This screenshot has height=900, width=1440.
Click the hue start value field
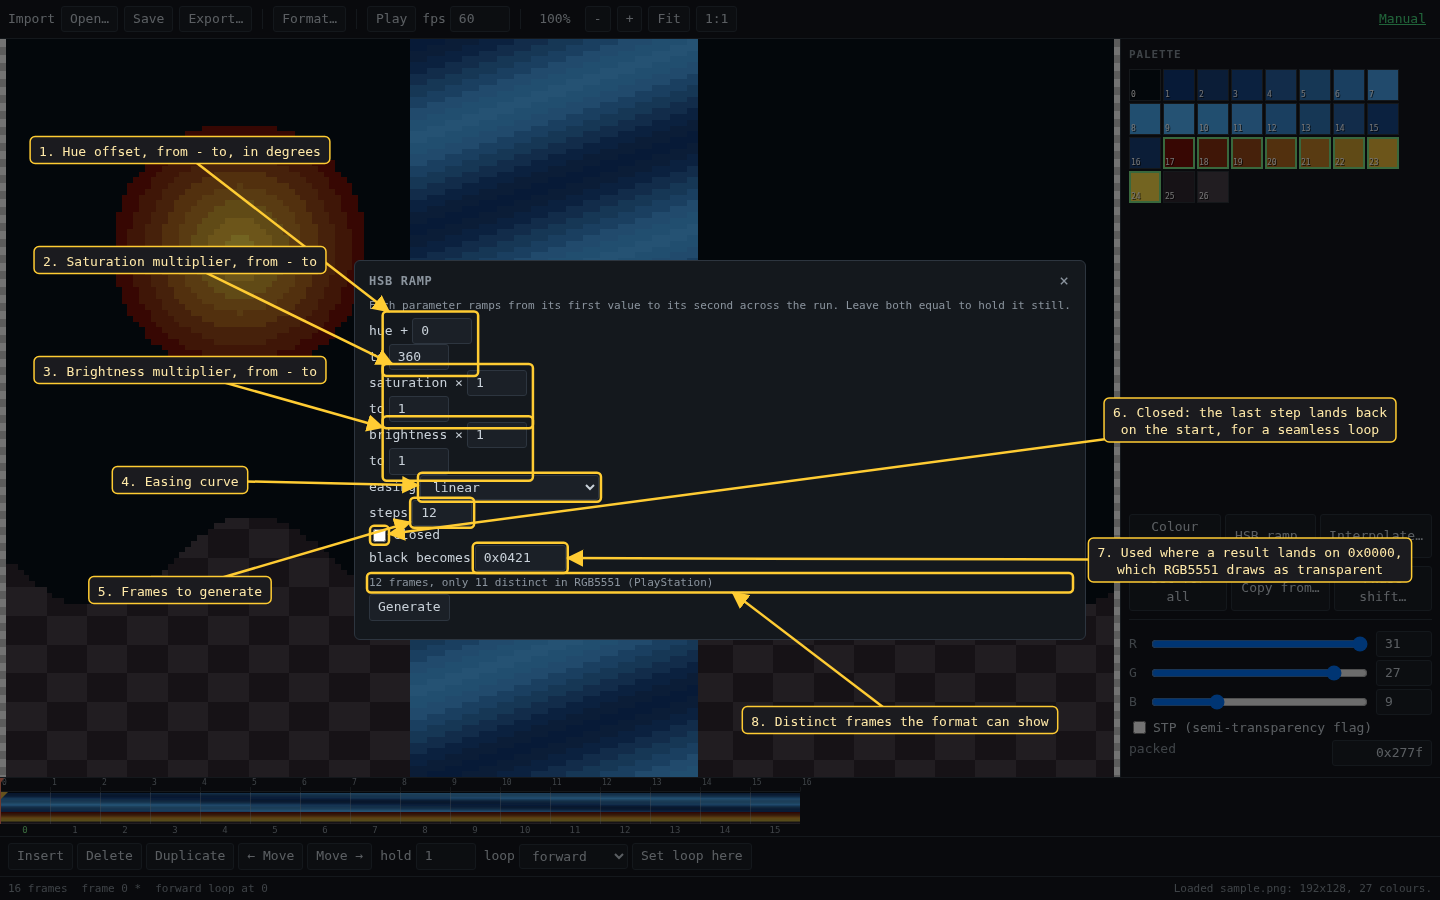[442, 331]
